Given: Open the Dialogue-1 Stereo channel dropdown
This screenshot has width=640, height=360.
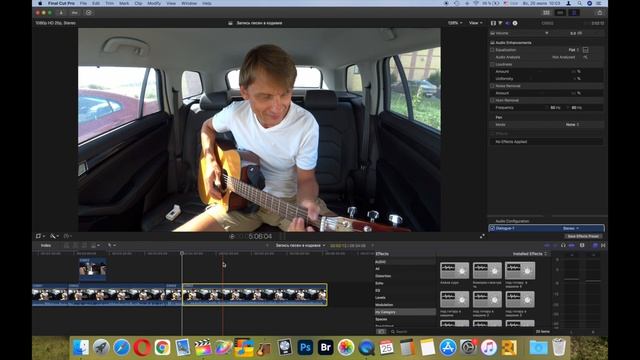Looking at the screenshot, I should (x=571, y=228).
